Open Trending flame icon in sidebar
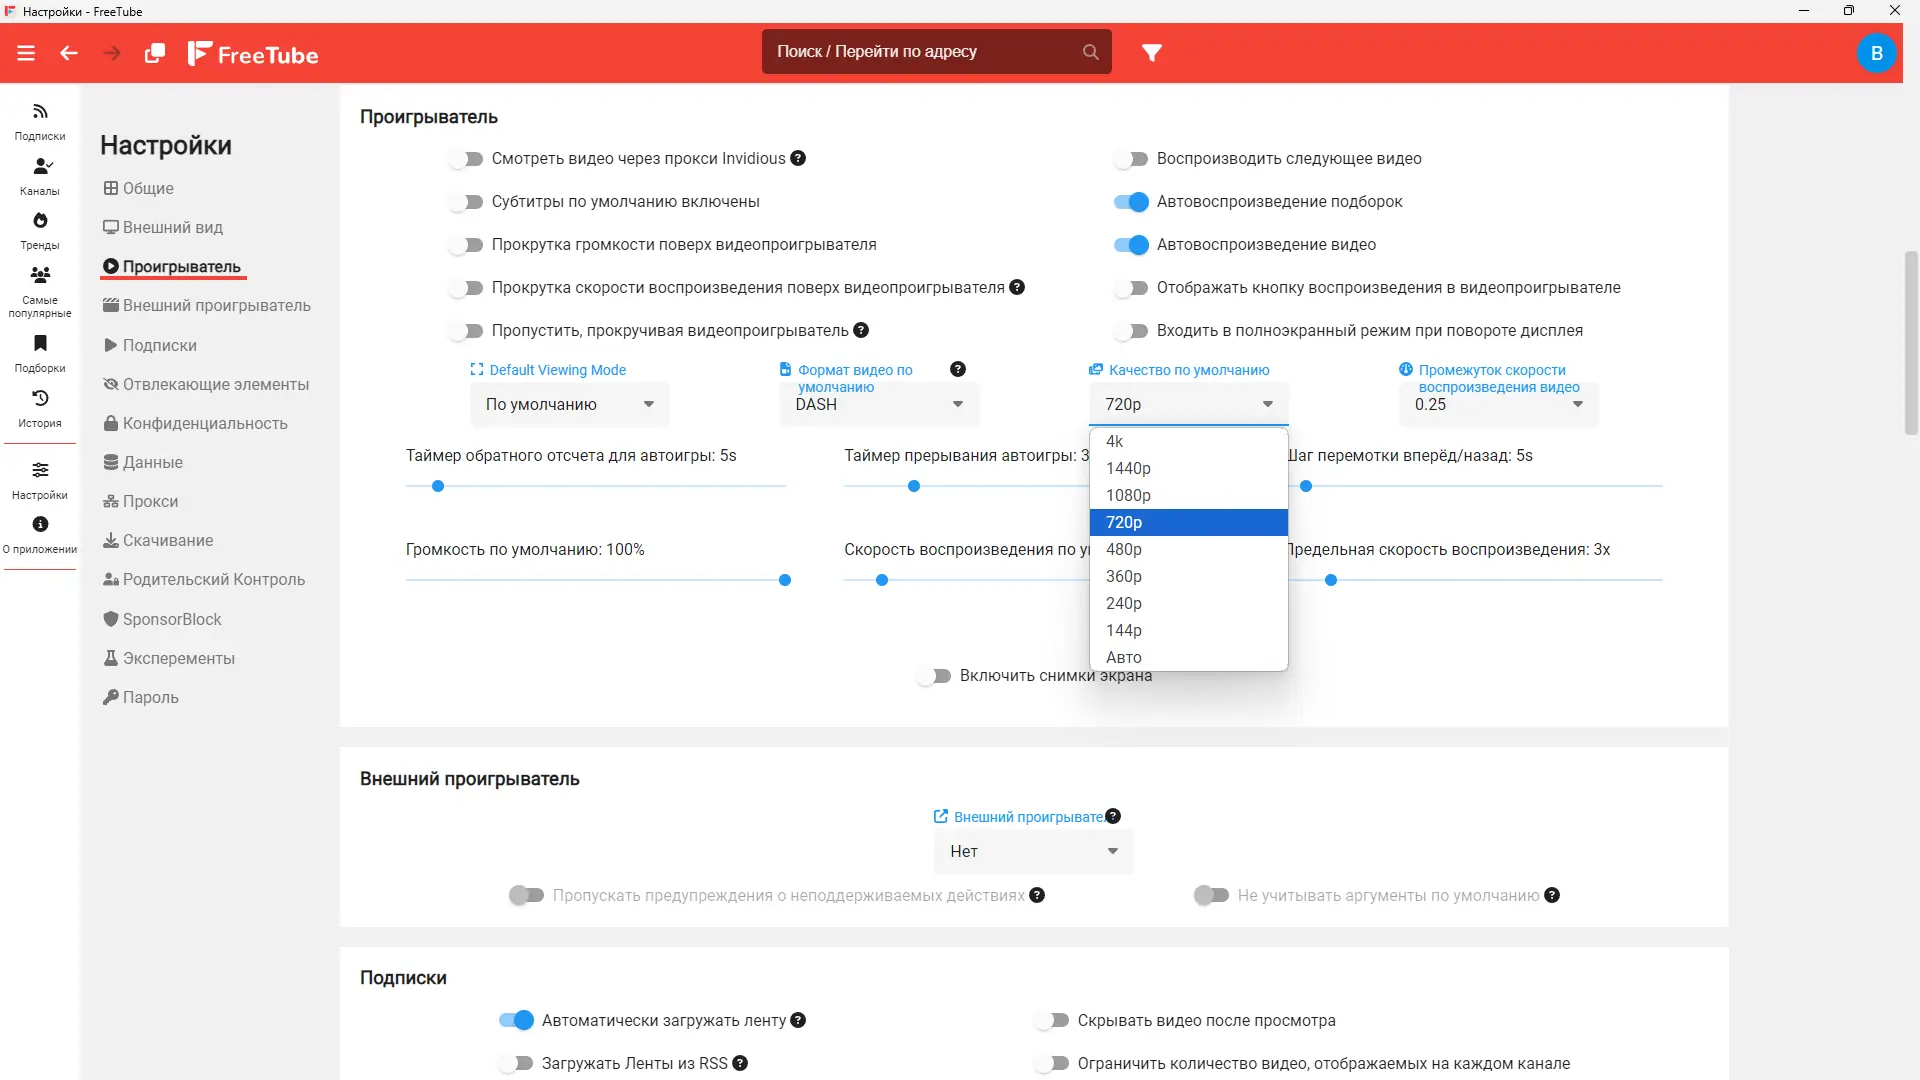The height and width of the screenshot is (1080, 1920). [x=40, y=221]
